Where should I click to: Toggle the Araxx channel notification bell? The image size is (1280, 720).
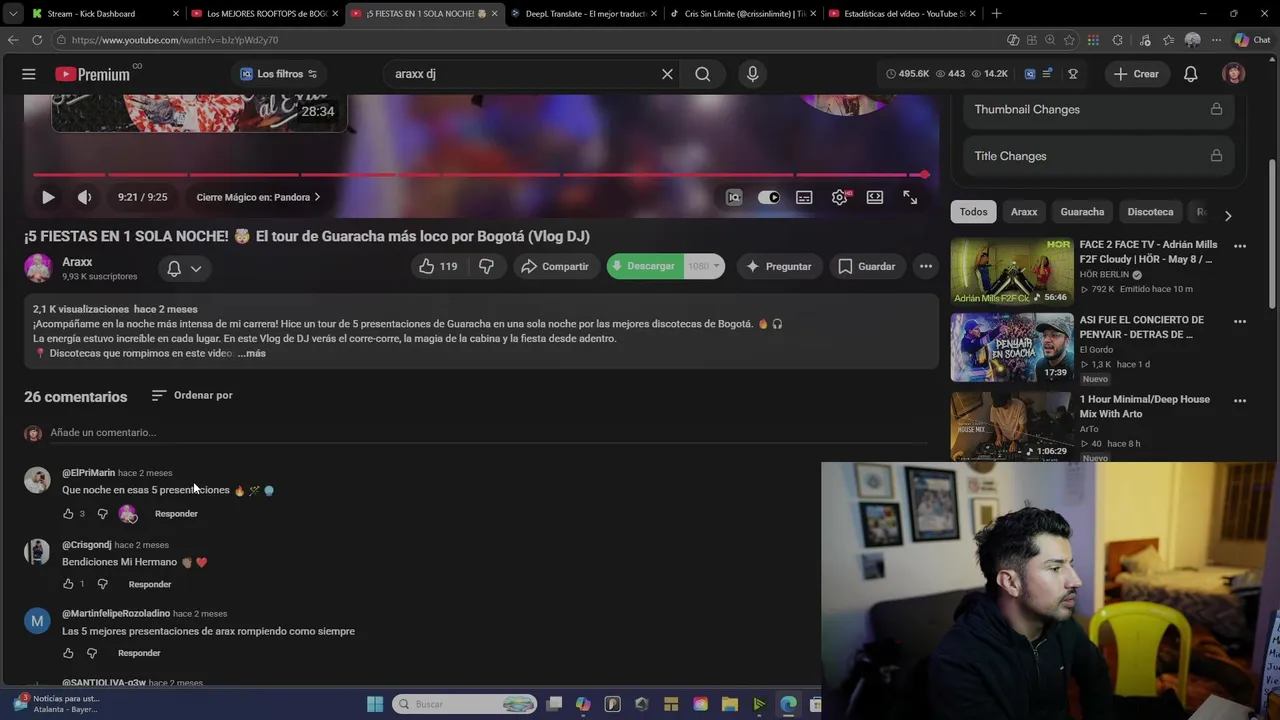tap(174, 268)
